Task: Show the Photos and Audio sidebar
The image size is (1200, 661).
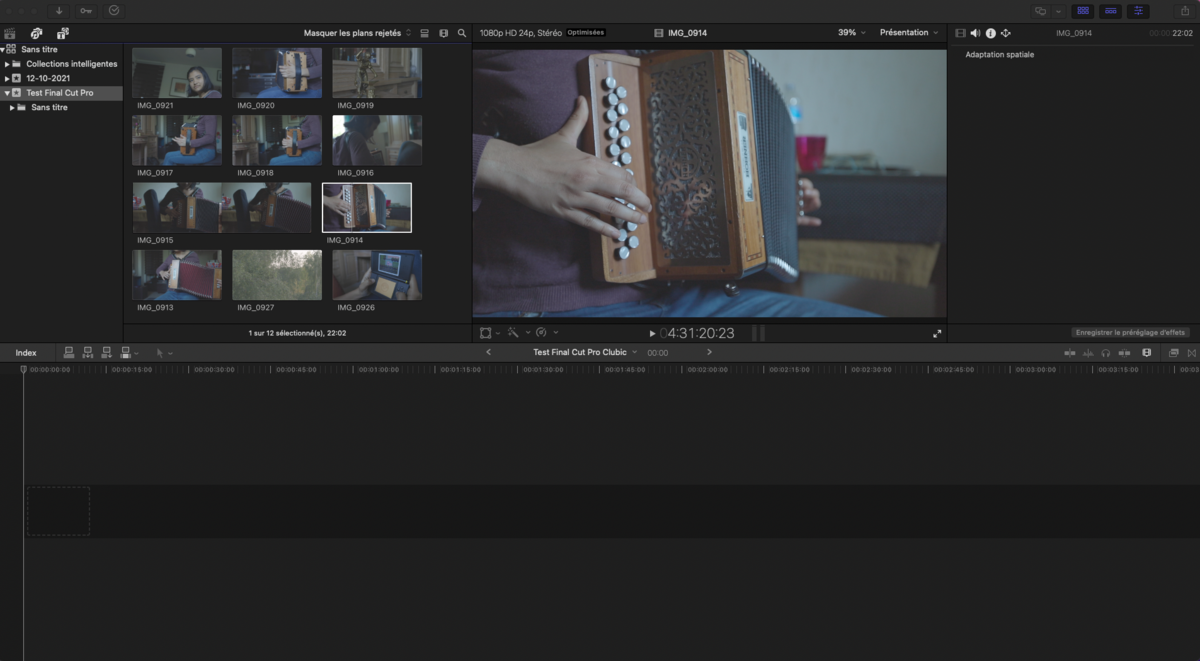Action: pyautogui.click(x=36, y=33)
